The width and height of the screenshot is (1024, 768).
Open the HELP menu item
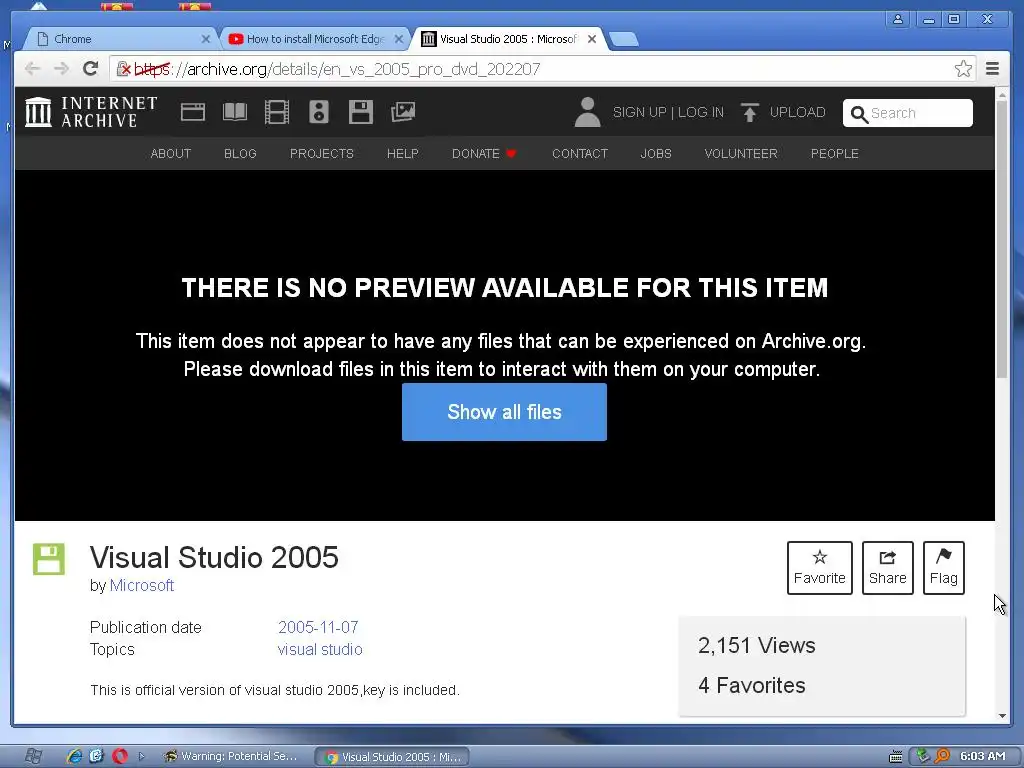coord(402,153)
